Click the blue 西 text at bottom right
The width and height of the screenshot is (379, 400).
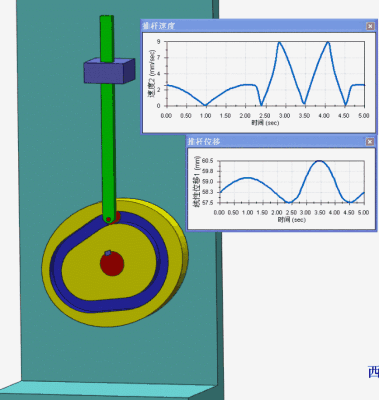(x=373, y=372)
